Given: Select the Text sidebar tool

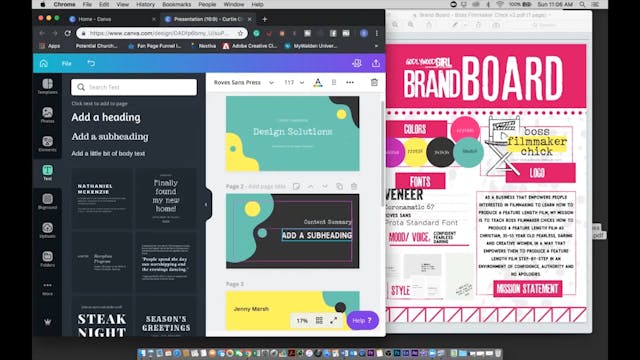Looking at the screenshot, I should click(47, 173).
